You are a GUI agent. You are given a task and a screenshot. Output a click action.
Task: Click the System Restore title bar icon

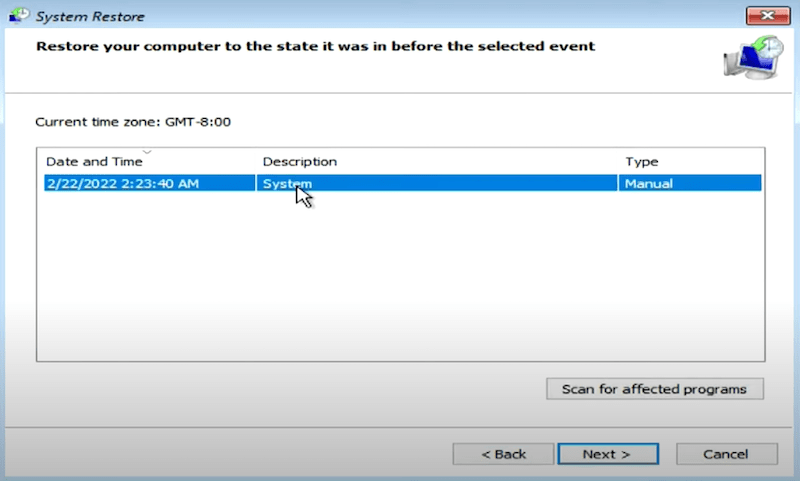[x=17, y=15]
